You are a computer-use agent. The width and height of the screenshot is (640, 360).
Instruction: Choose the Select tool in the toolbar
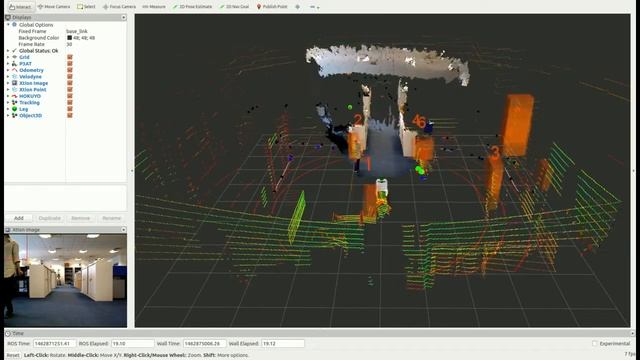pyautogui.click(x=86, y=7)
